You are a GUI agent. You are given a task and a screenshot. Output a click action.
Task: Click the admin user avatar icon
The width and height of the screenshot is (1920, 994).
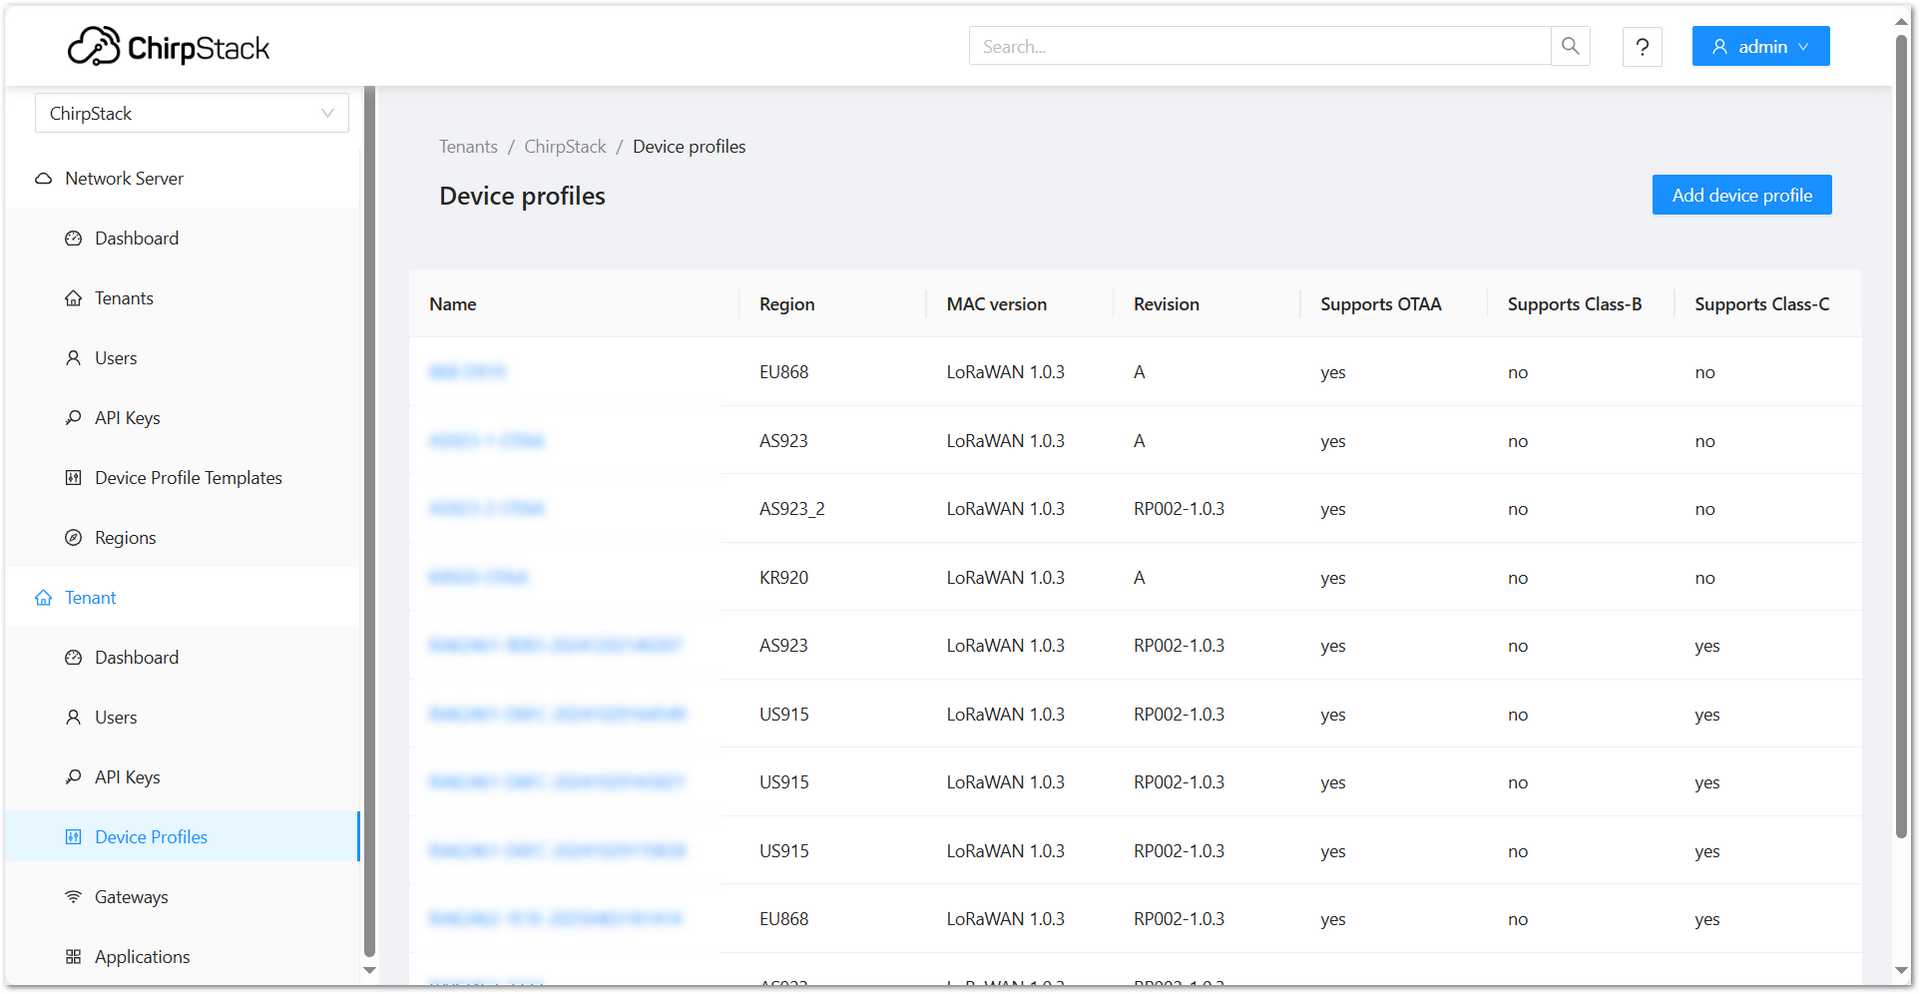tap(1719, 46)
